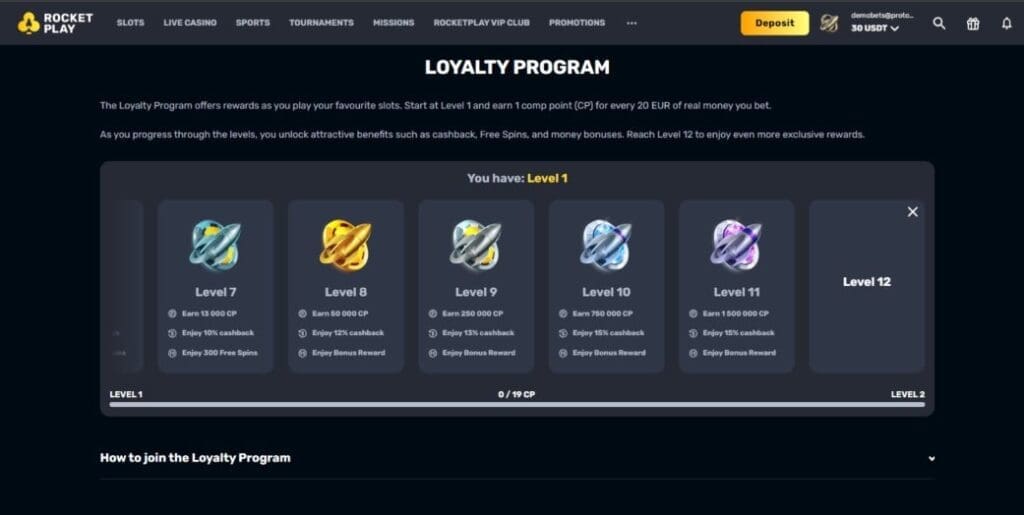The image size is (1024, 515).
Task: Go to the Live Casino section
Action: 190,23
